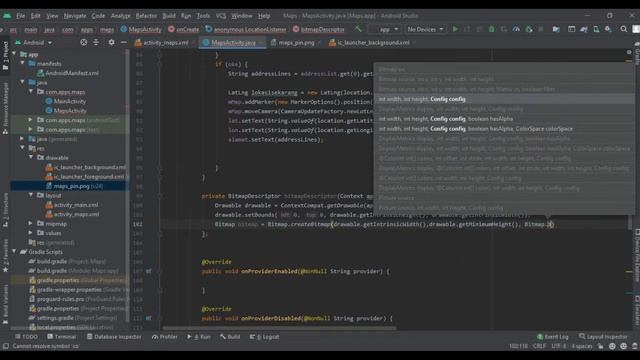Click Collapse All icon in project panel
This screenshot has height=360, width=640.
(96, 42)
